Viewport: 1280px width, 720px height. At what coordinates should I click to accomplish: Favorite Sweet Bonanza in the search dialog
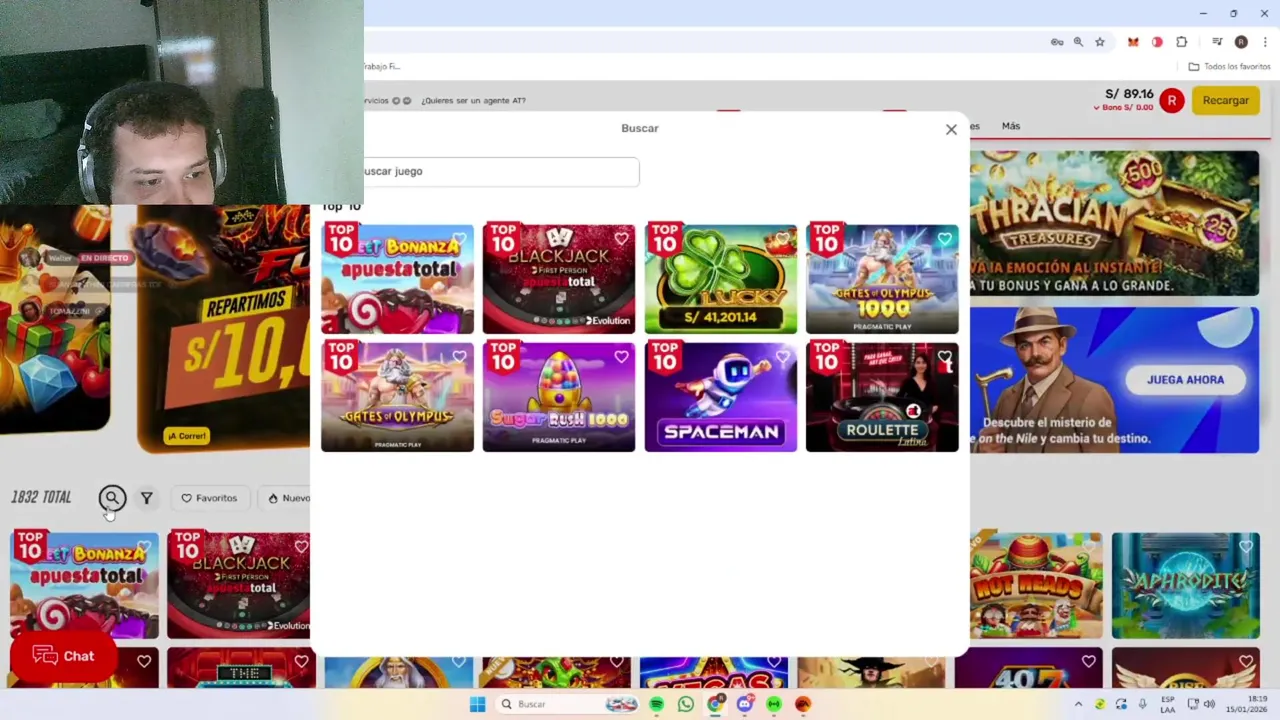pyautogui.click(x=459, y=239)
